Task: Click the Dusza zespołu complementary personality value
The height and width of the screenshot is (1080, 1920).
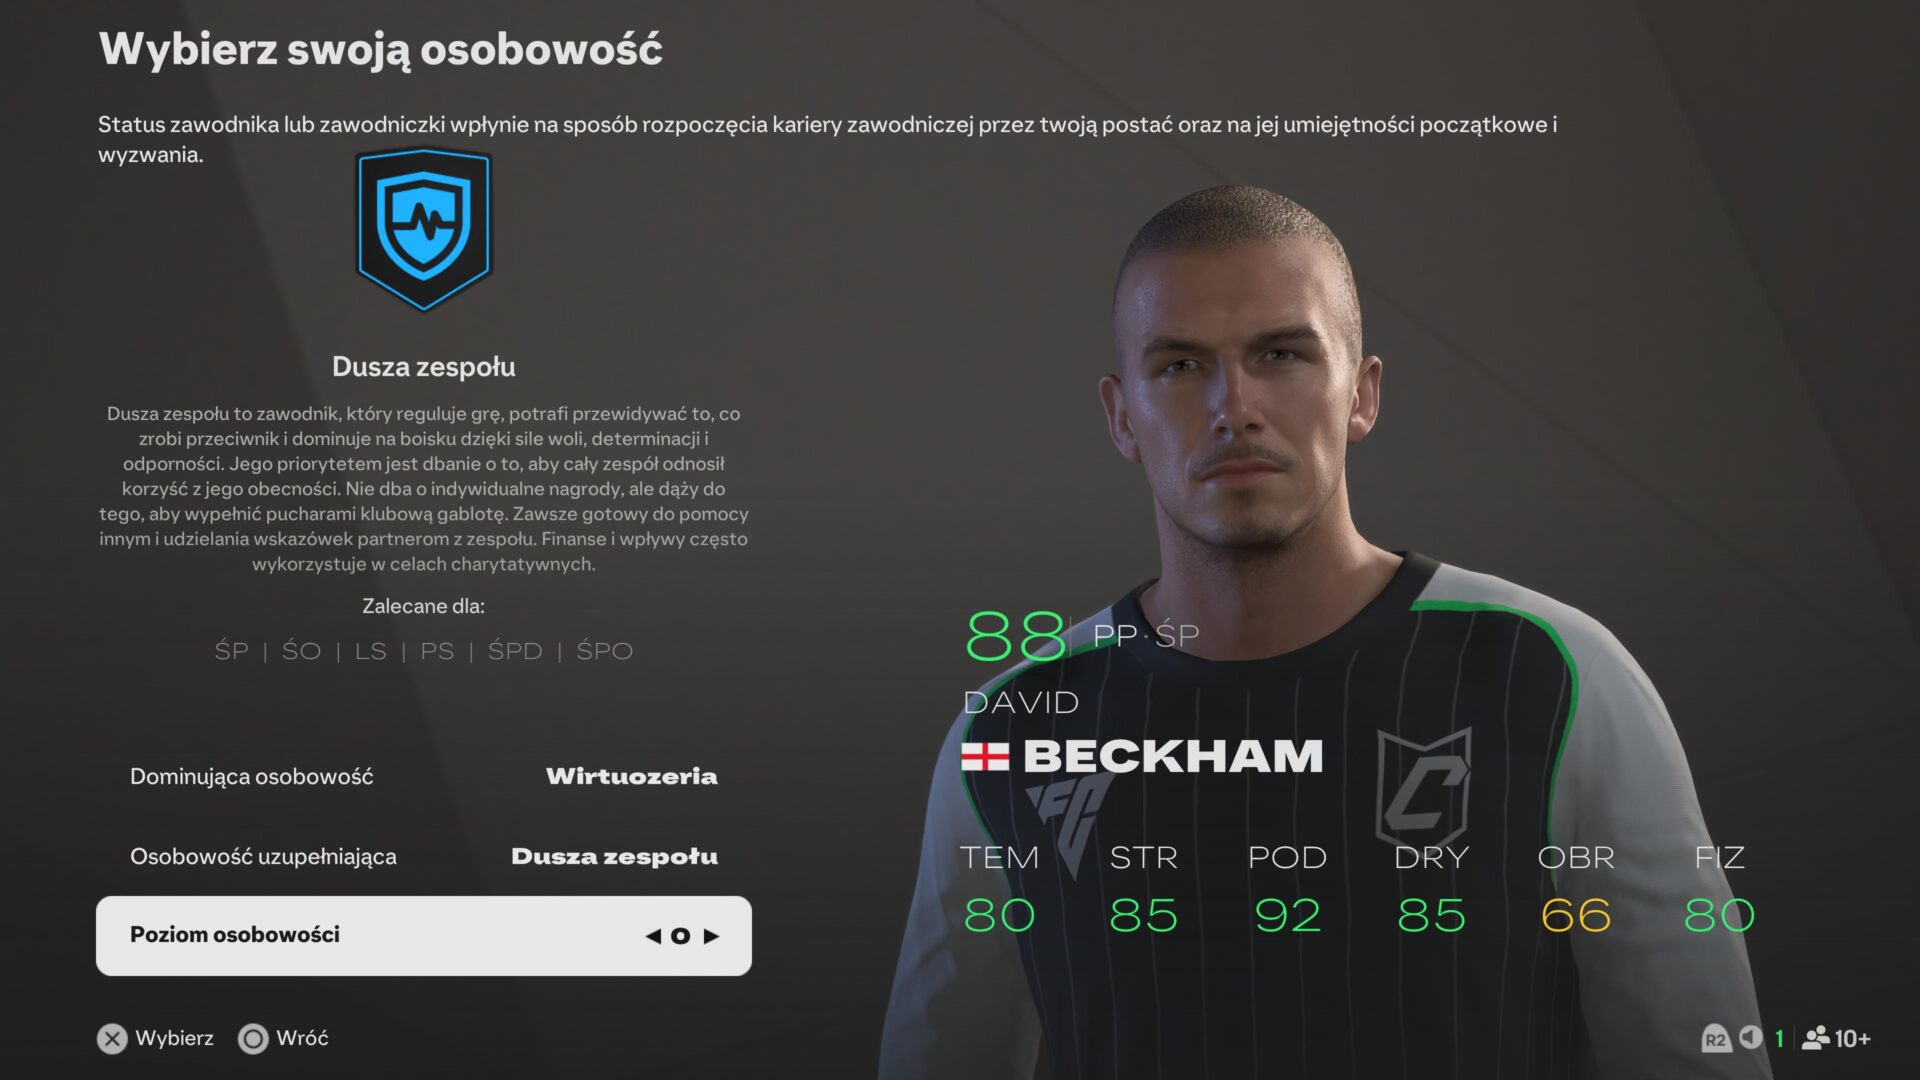Action: tap(615, 857)
